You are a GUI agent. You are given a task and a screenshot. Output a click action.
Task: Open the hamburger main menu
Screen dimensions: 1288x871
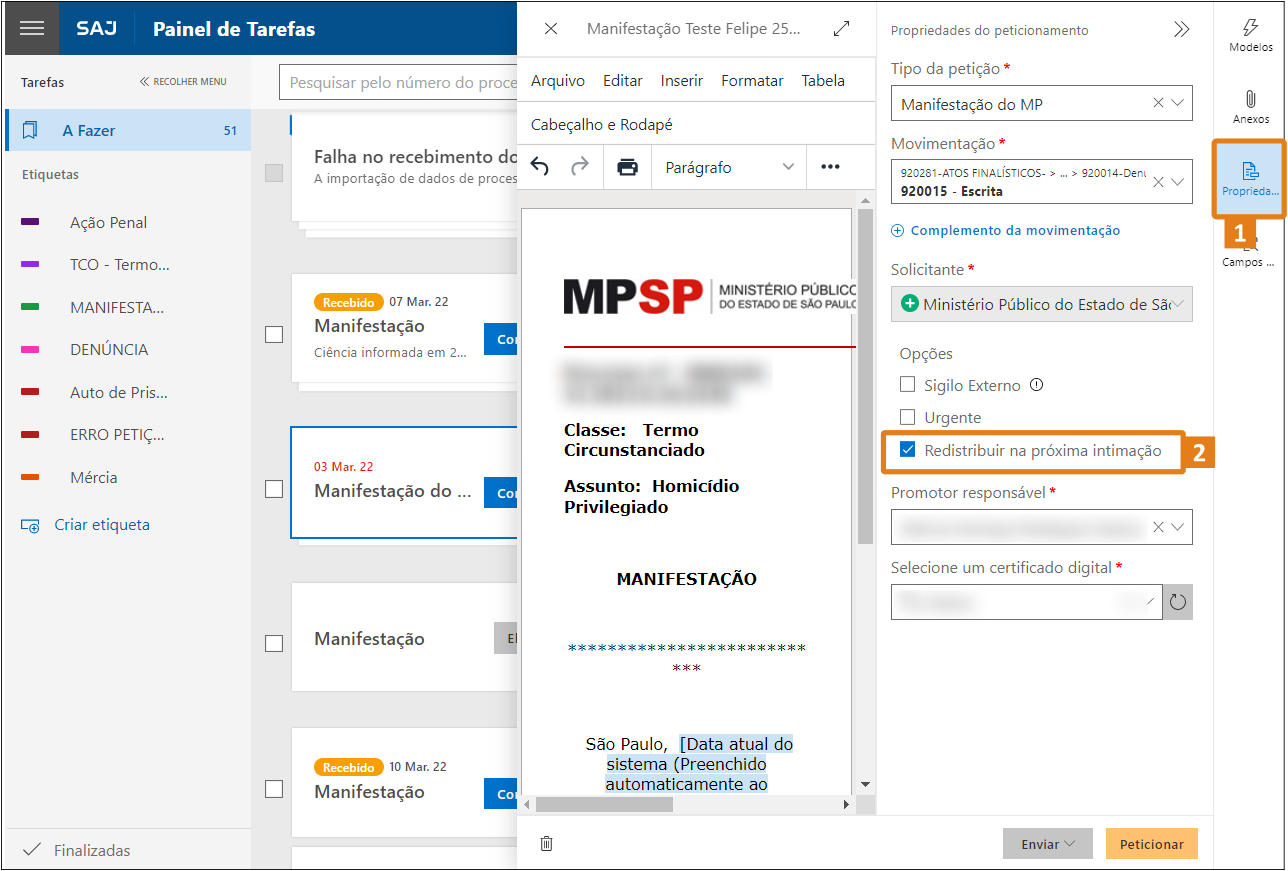pyautogui.click(x=32, y=28)
